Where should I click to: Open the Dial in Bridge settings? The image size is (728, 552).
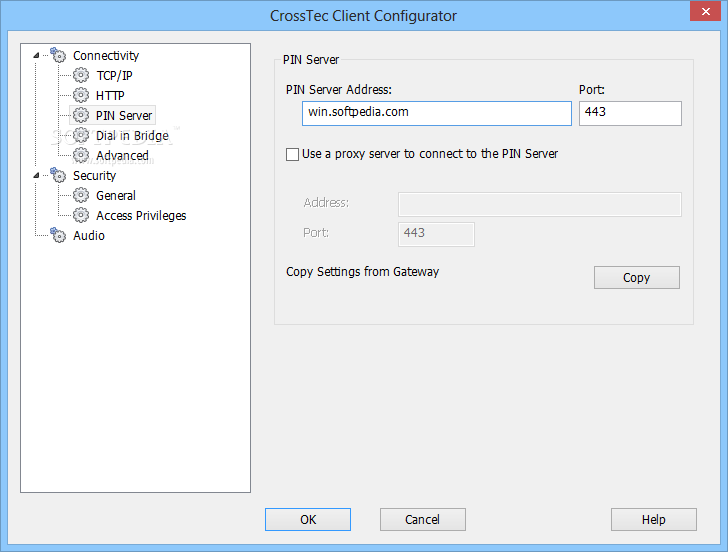click(x=132, y=135)
